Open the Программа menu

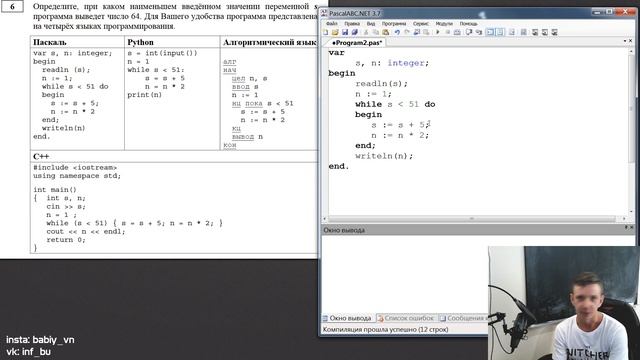[x=394, y=24]
